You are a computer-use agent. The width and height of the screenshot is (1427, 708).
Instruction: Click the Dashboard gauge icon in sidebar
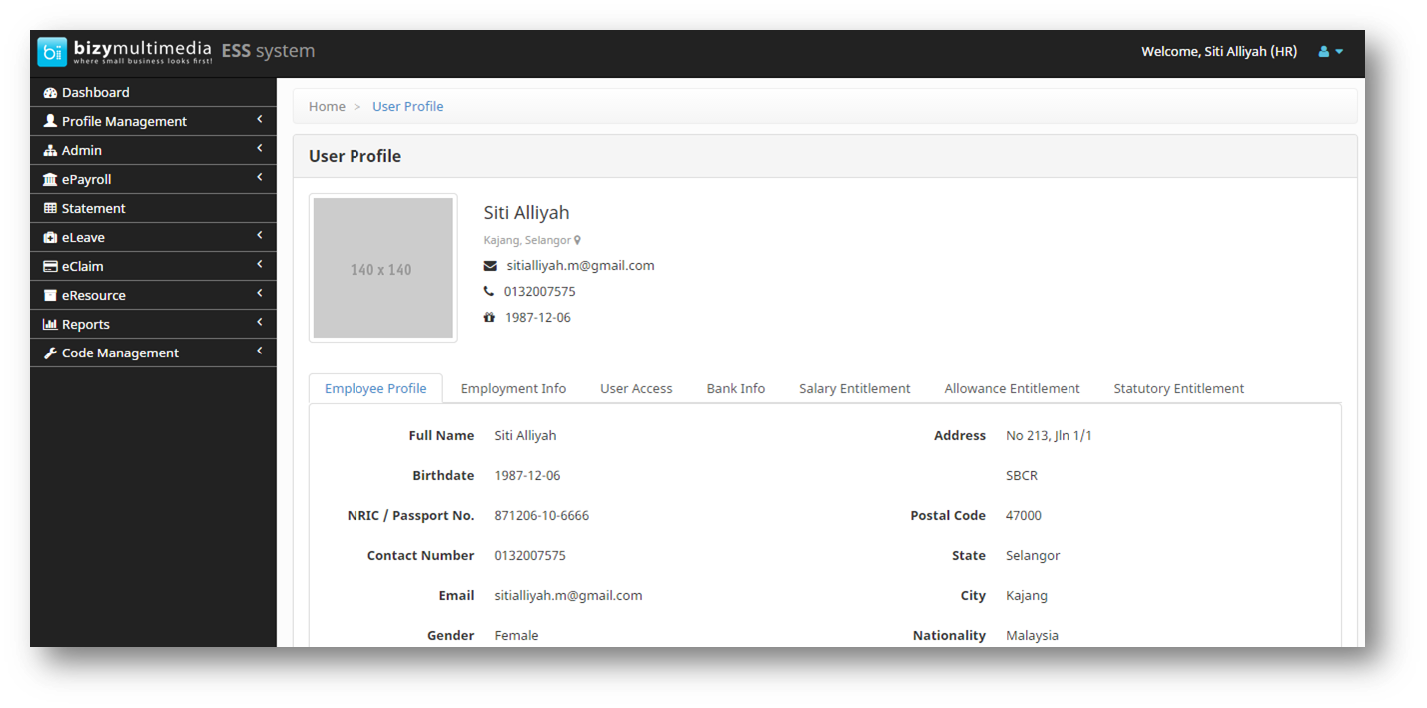tap(50, 93)
